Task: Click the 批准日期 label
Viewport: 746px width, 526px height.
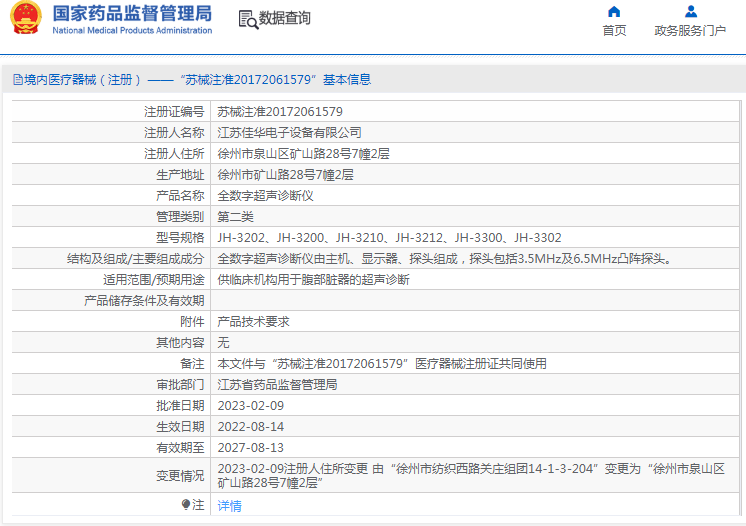Action: (x=180, y=406)
